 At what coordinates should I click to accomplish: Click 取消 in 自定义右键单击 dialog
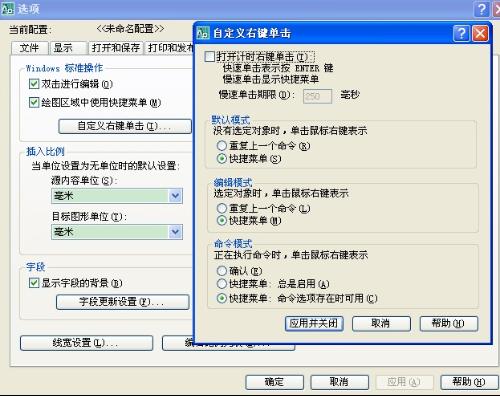click(381, 323)
